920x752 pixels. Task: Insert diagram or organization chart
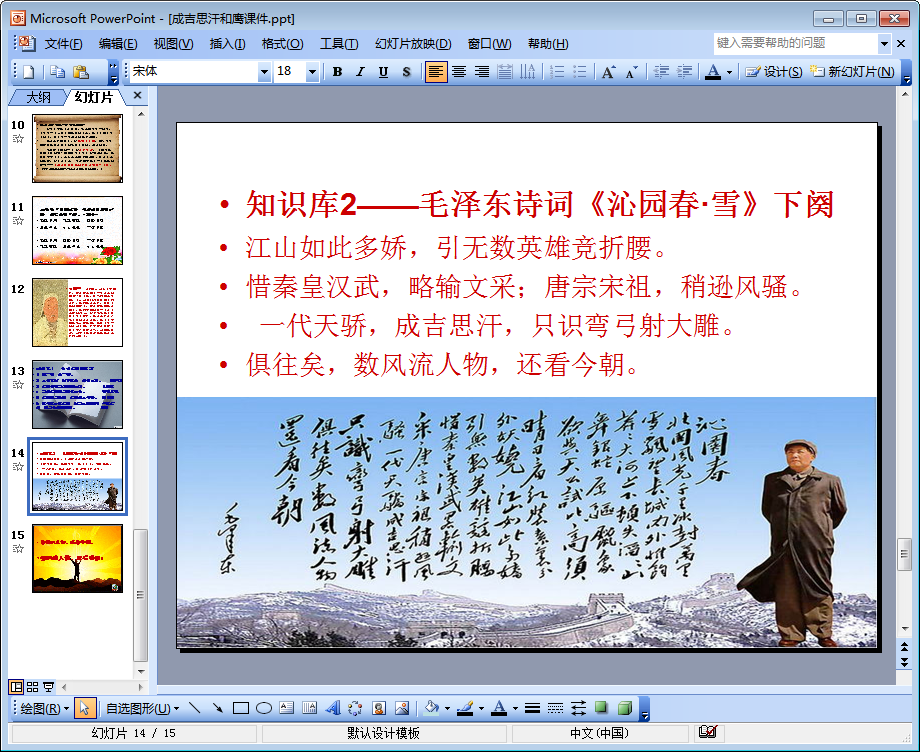pyautogui.click(x=356, y=709)
